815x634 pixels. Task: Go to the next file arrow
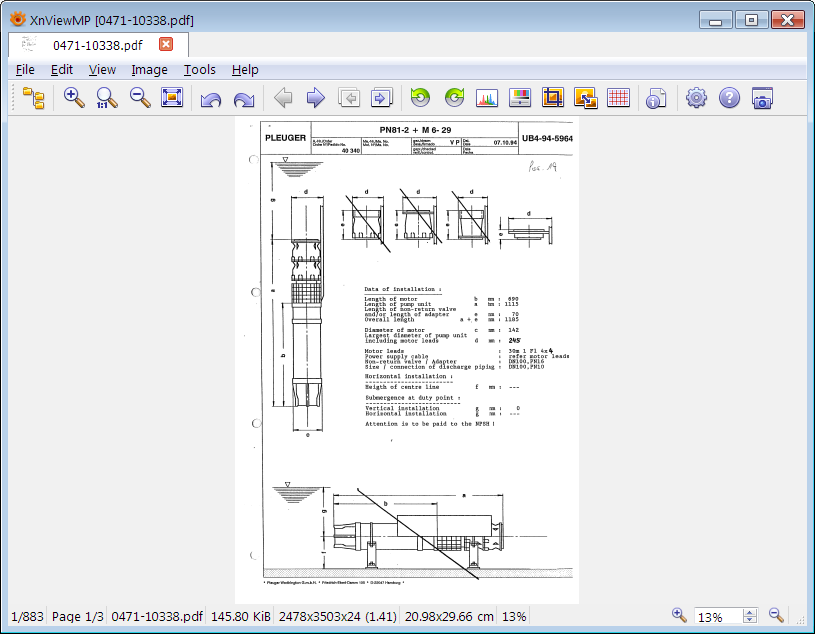pos(316,98)
